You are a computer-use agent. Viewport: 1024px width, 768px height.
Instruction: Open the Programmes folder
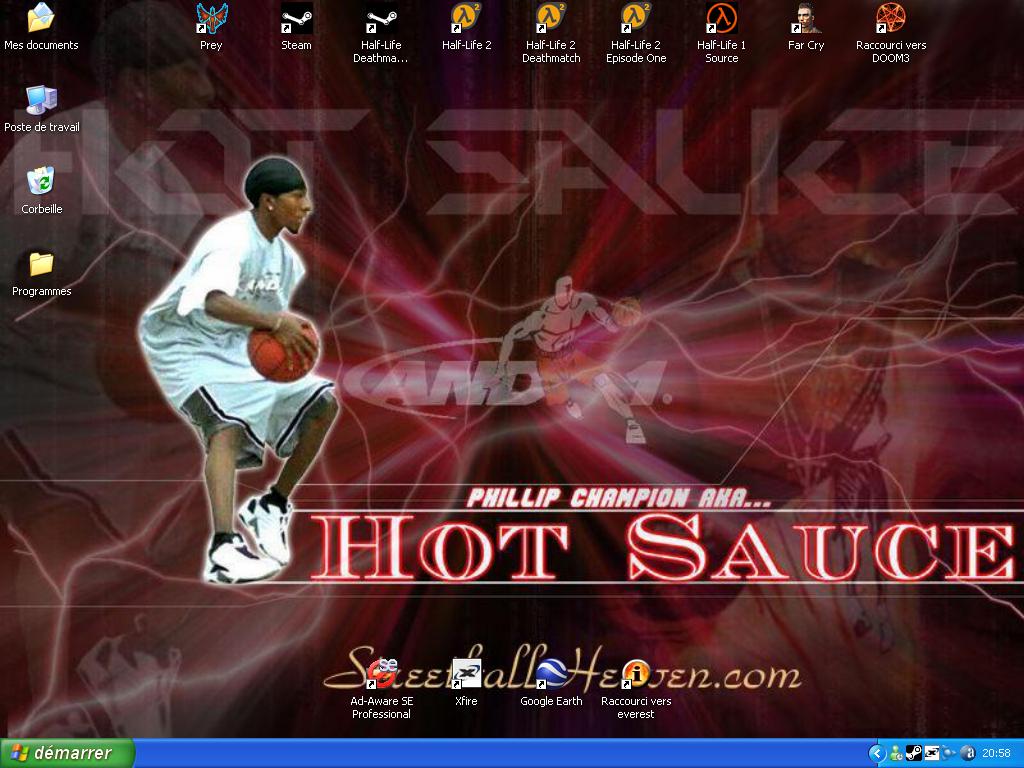[40, 268]
